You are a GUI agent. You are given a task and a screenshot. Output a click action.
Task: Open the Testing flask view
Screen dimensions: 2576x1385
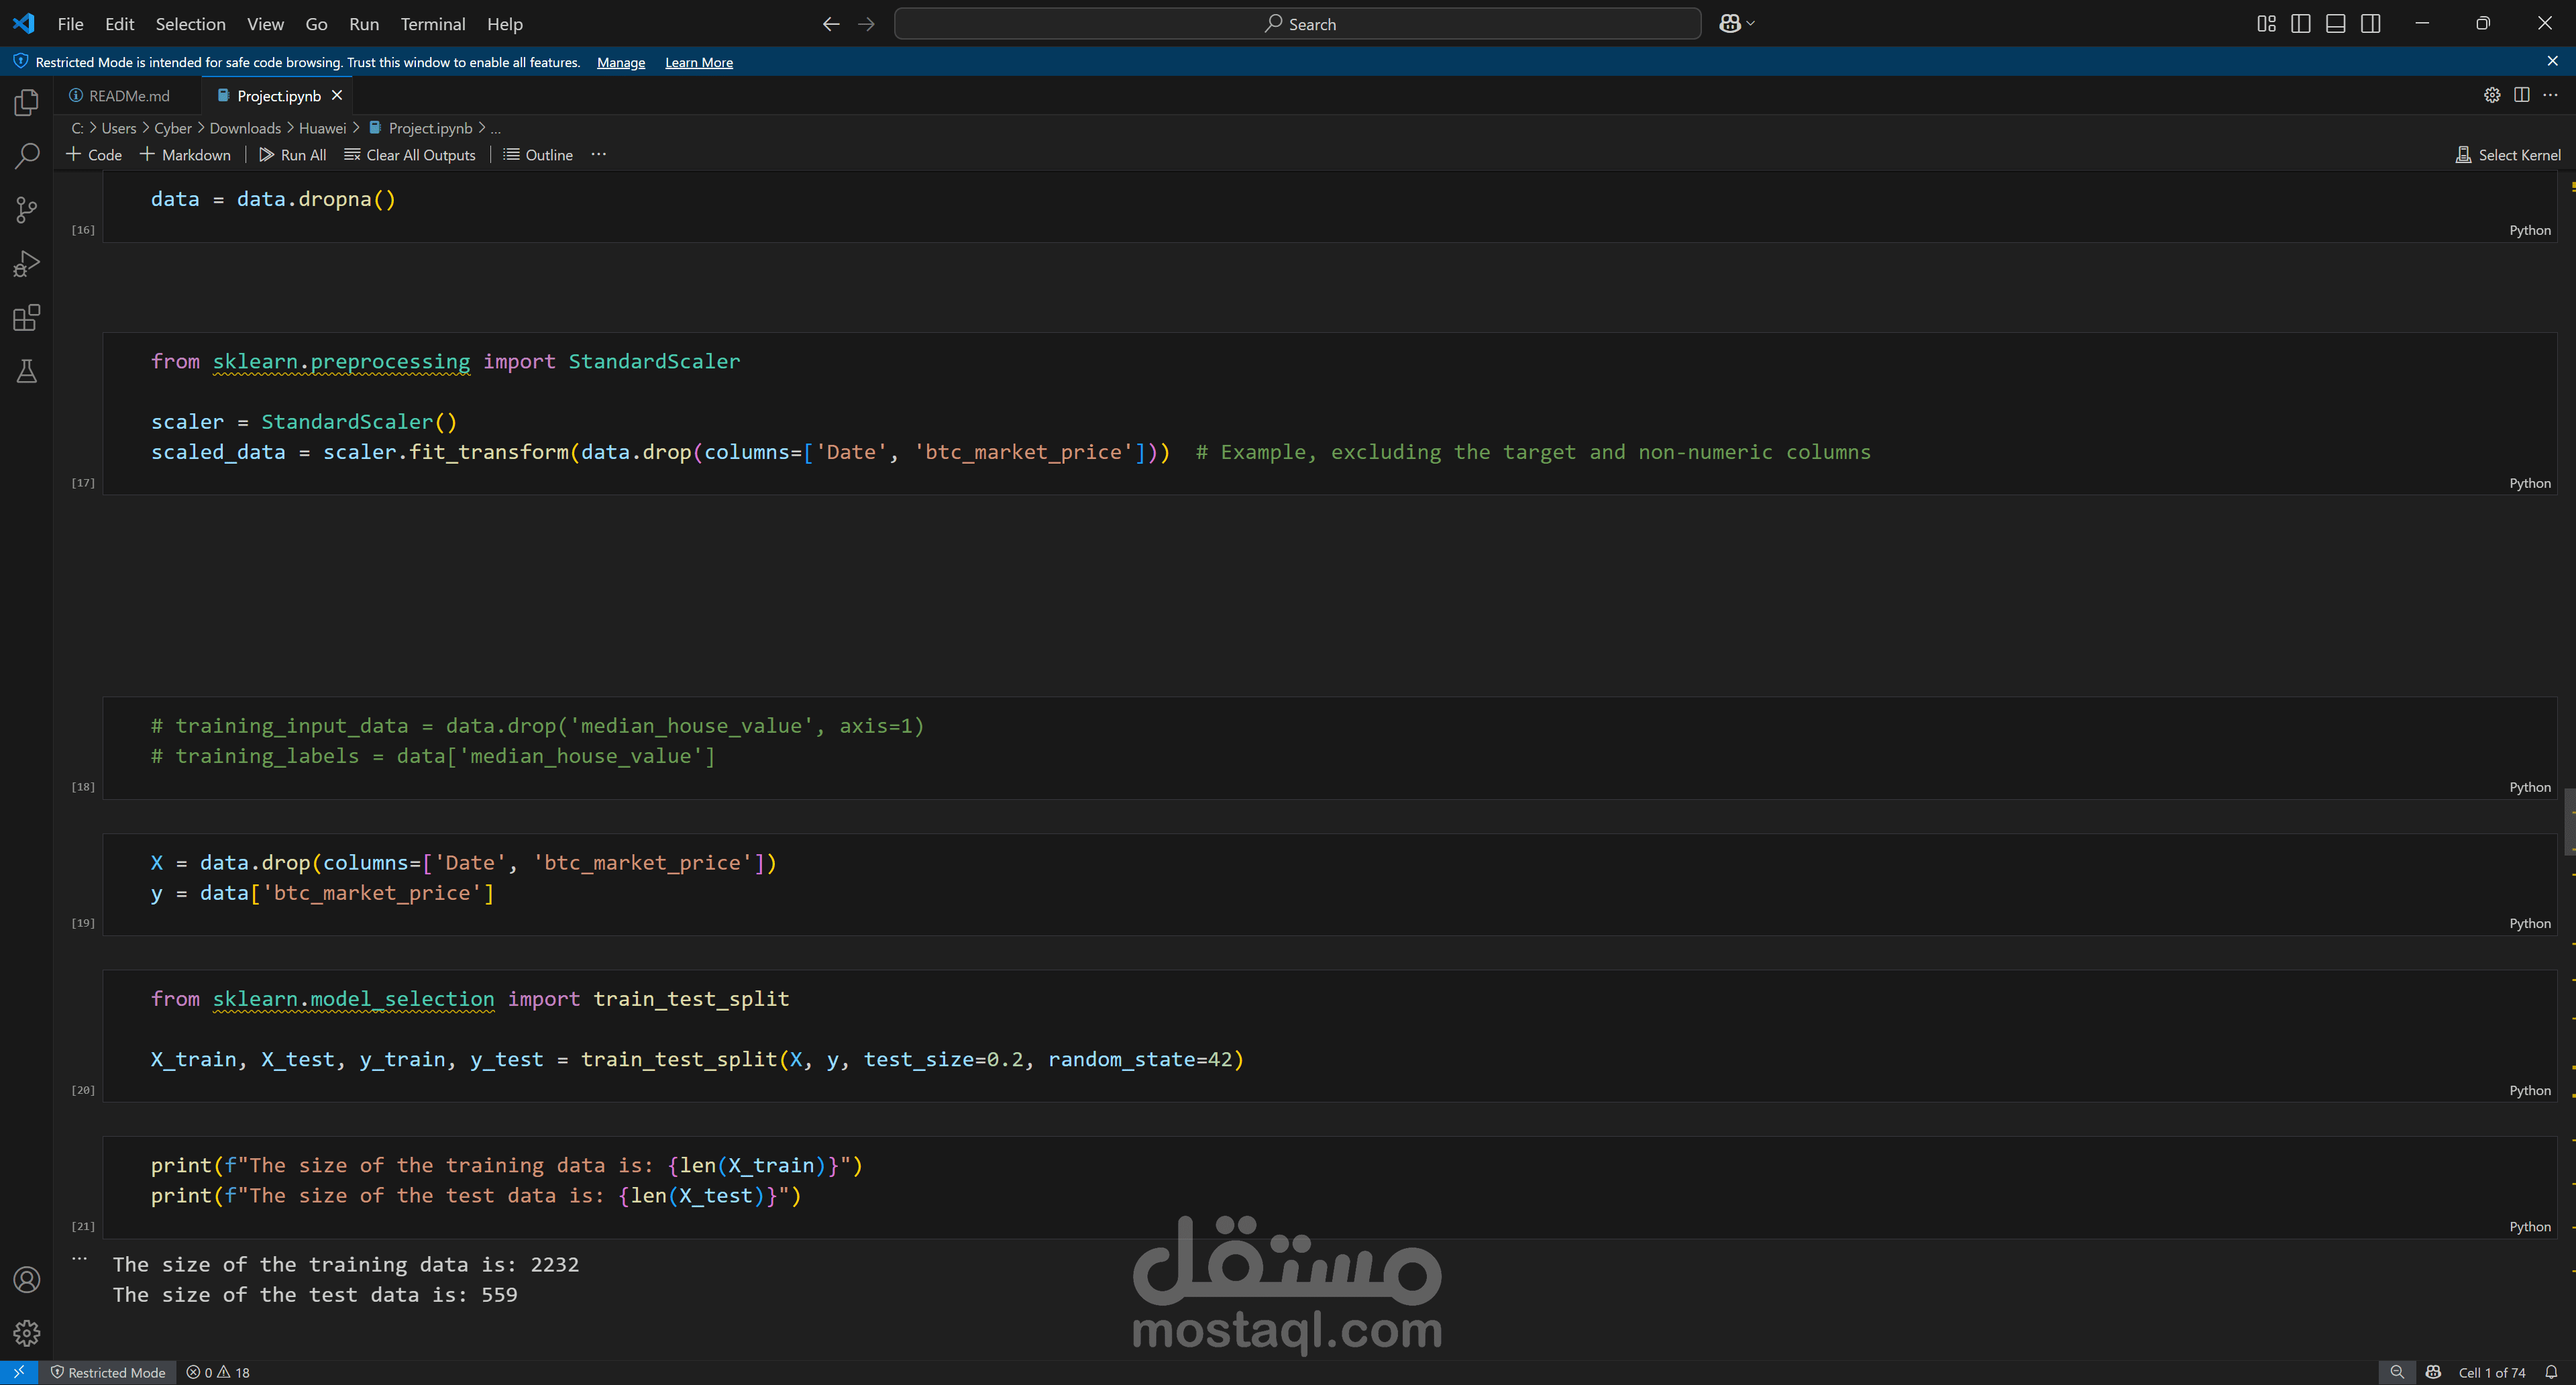coord(27,372)
